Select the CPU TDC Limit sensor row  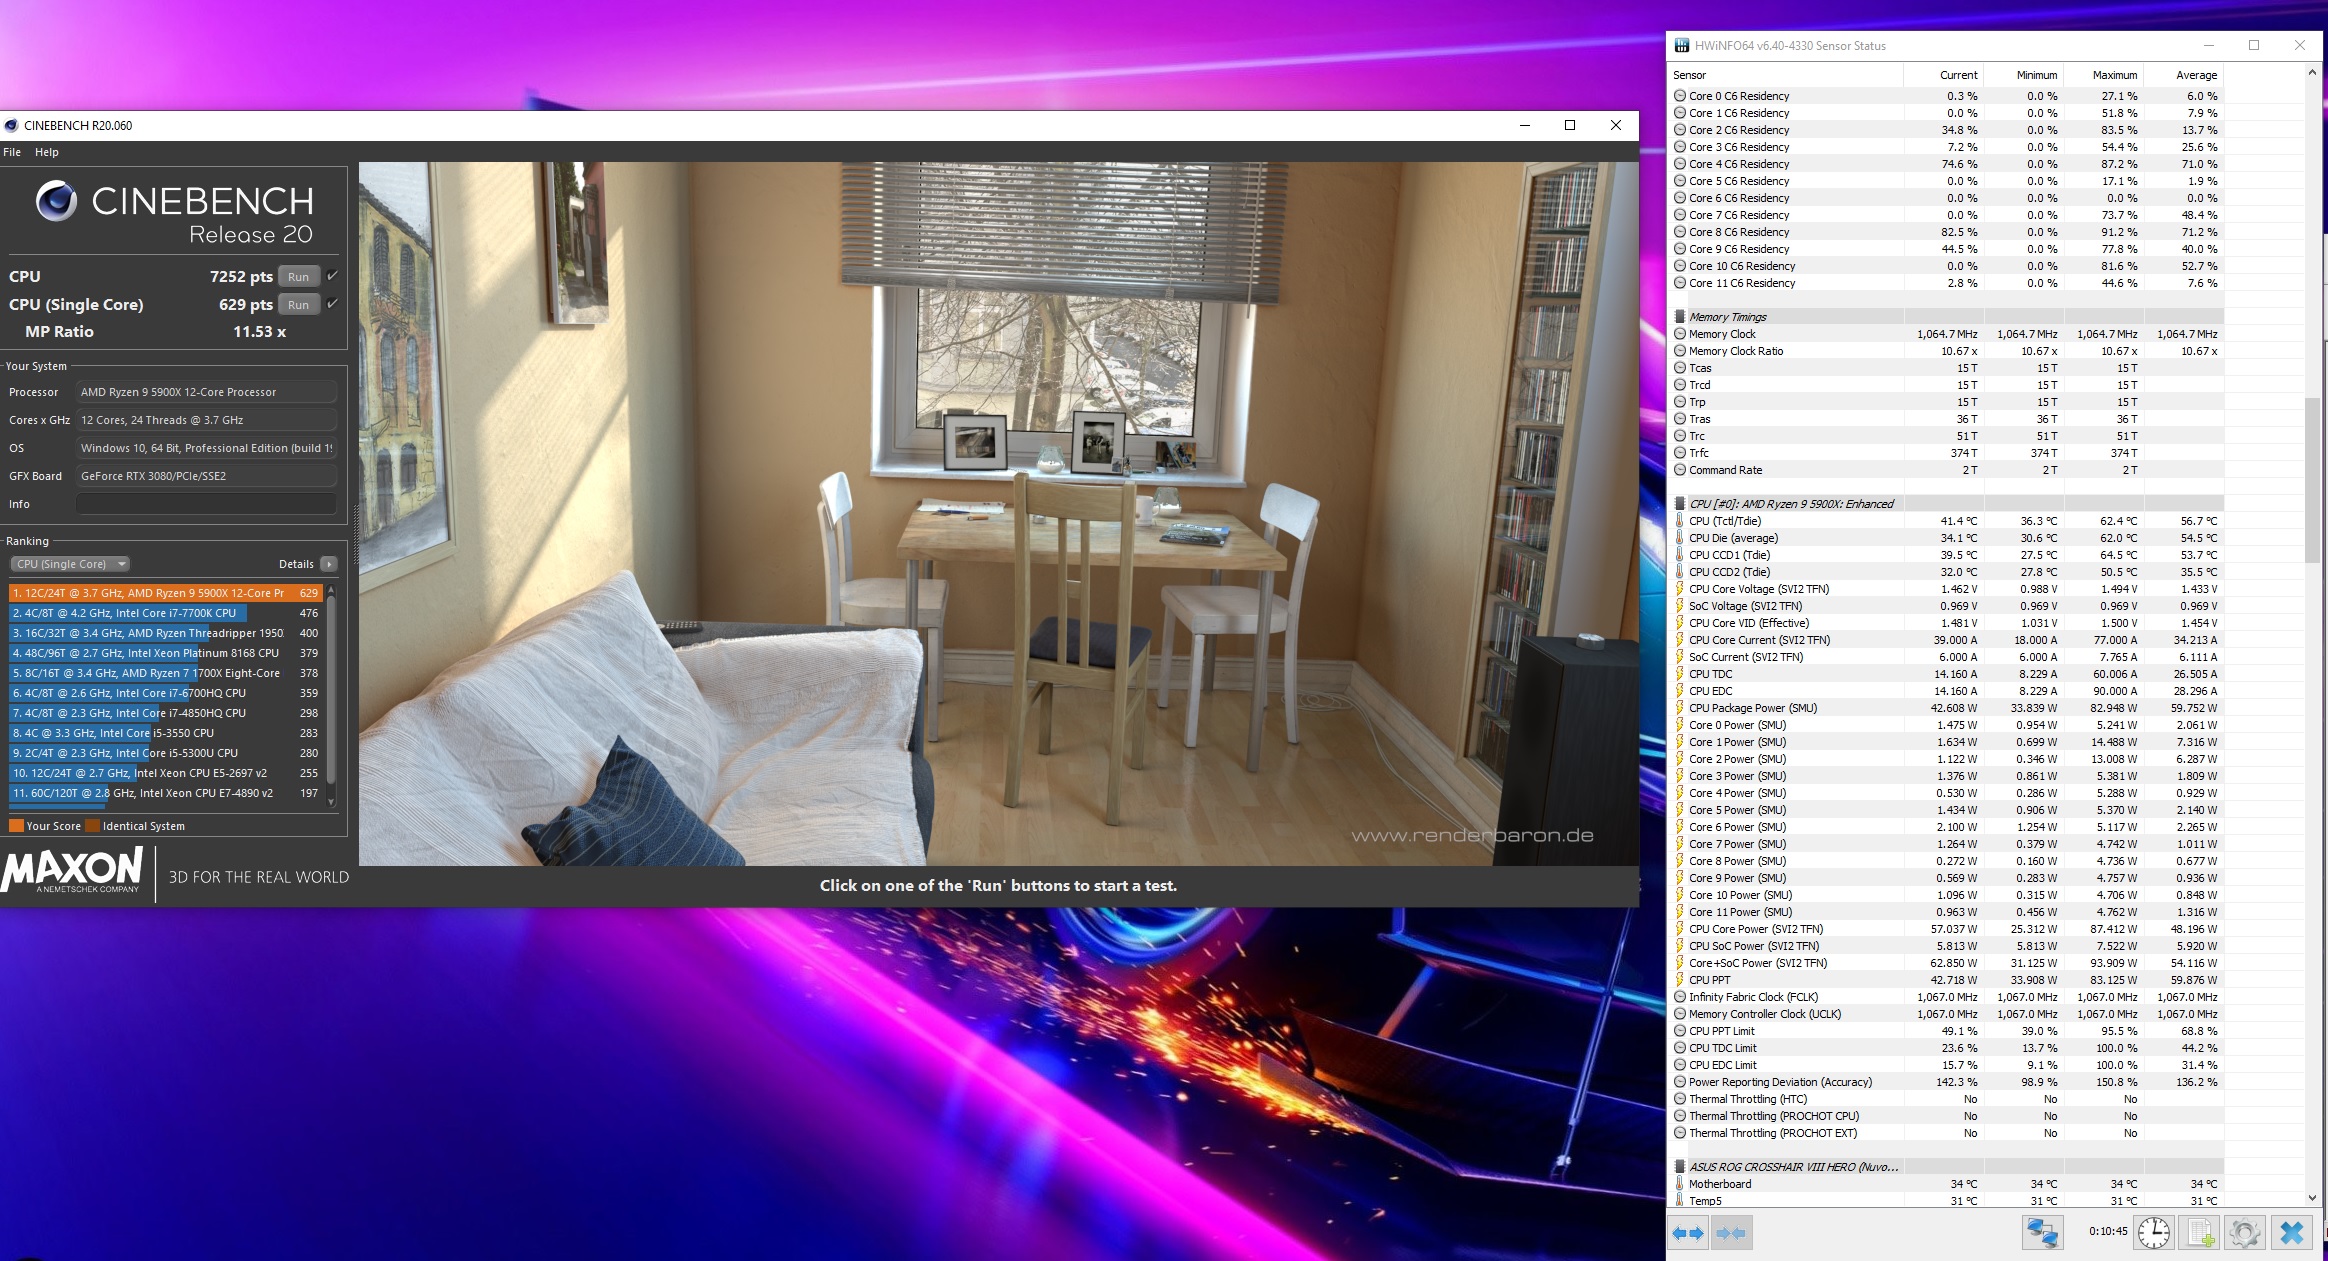(1946, 1048)
